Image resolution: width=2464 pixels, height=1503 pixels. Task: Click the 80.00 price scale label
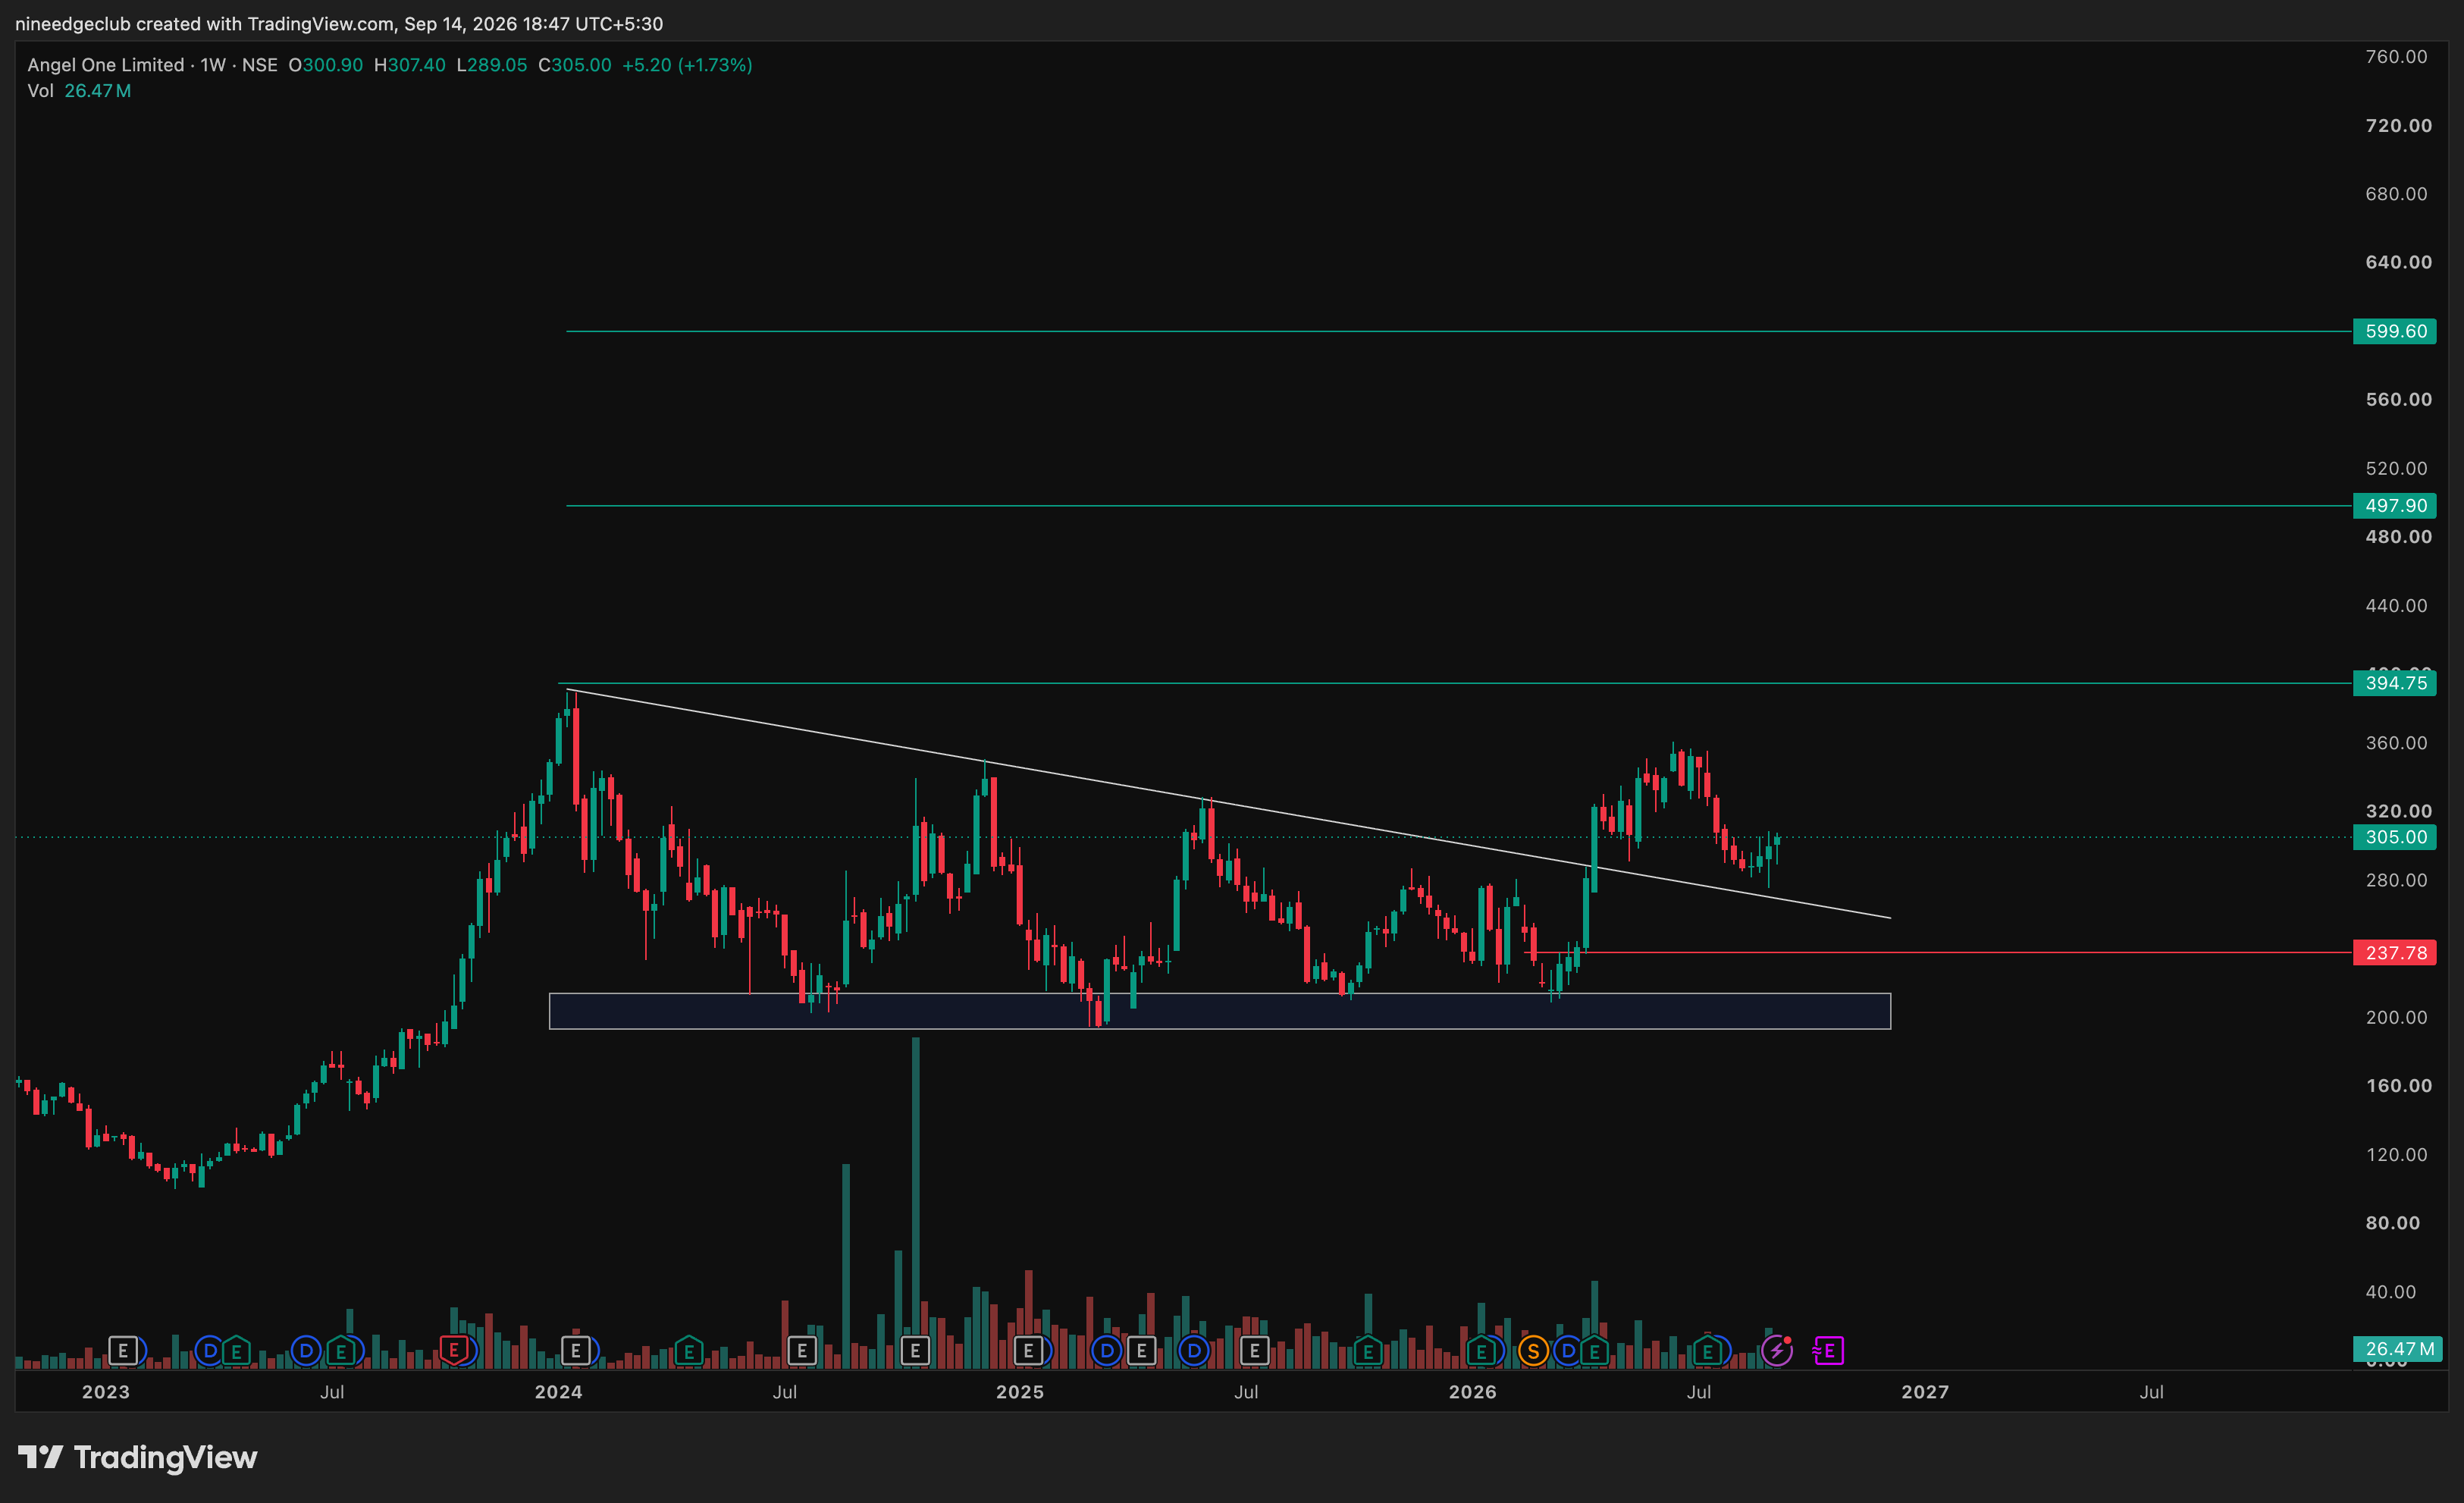[x=2392, y=1223]
